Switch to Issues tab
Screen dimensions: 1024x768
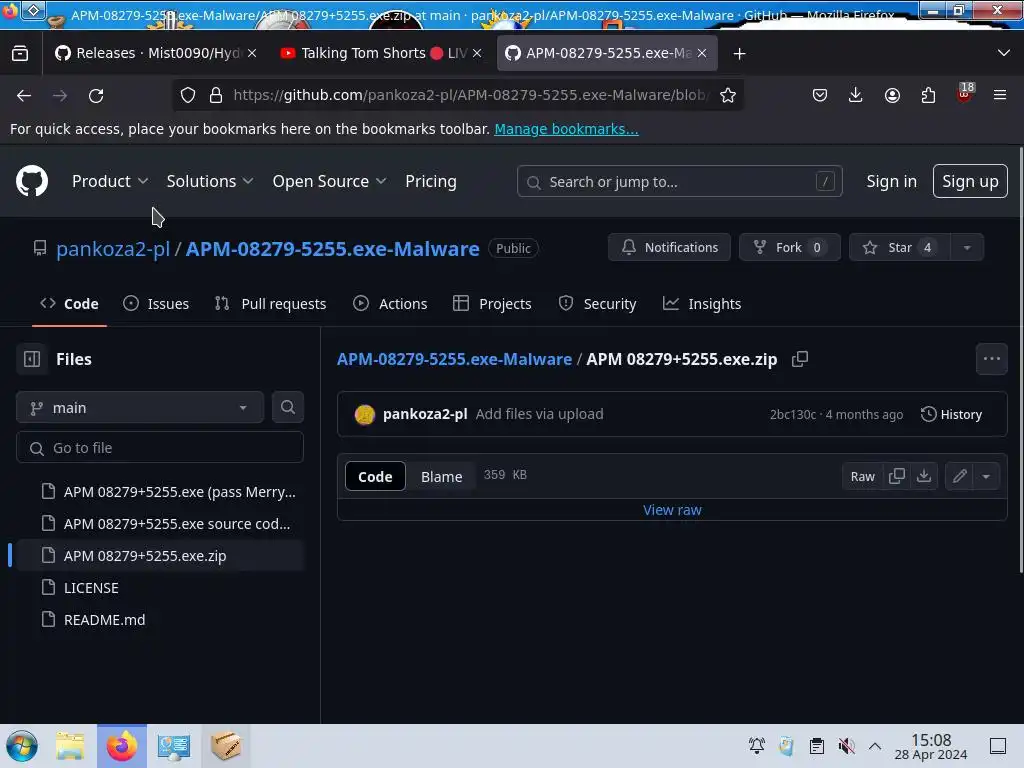tap(156, 304)
